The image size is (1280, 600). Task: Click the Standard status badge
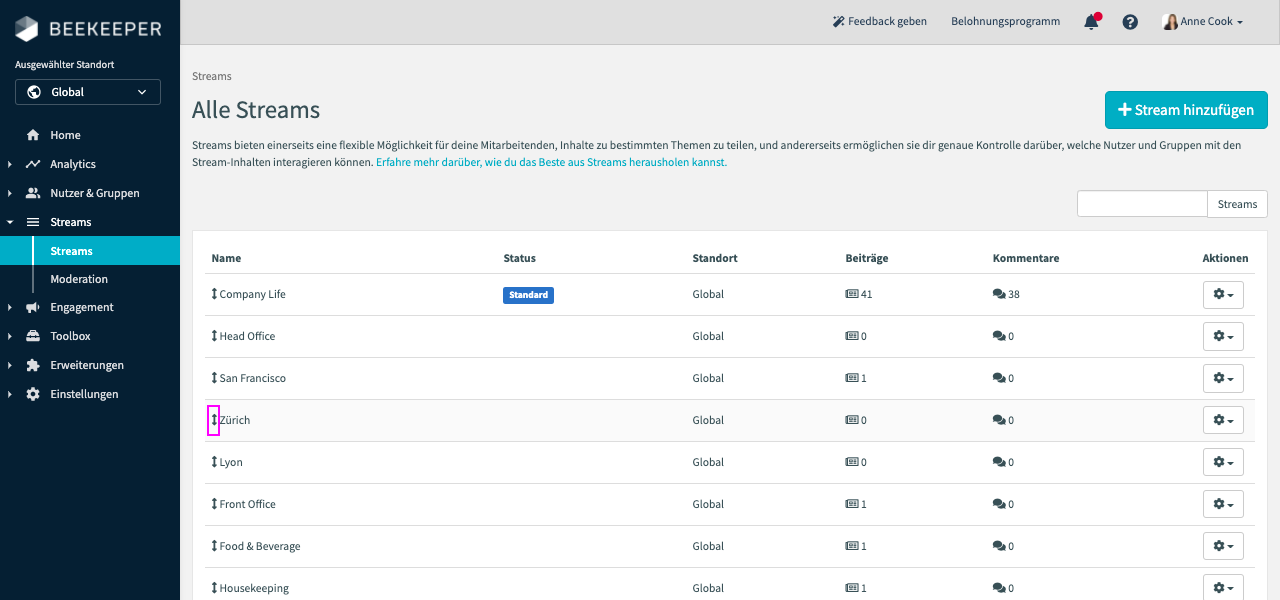click(528, 295)
